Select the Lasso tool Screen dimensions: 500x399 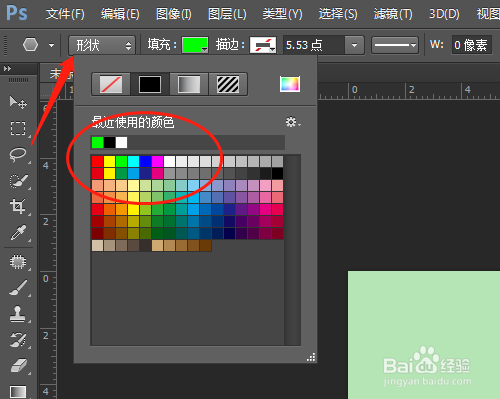point(18,154)
